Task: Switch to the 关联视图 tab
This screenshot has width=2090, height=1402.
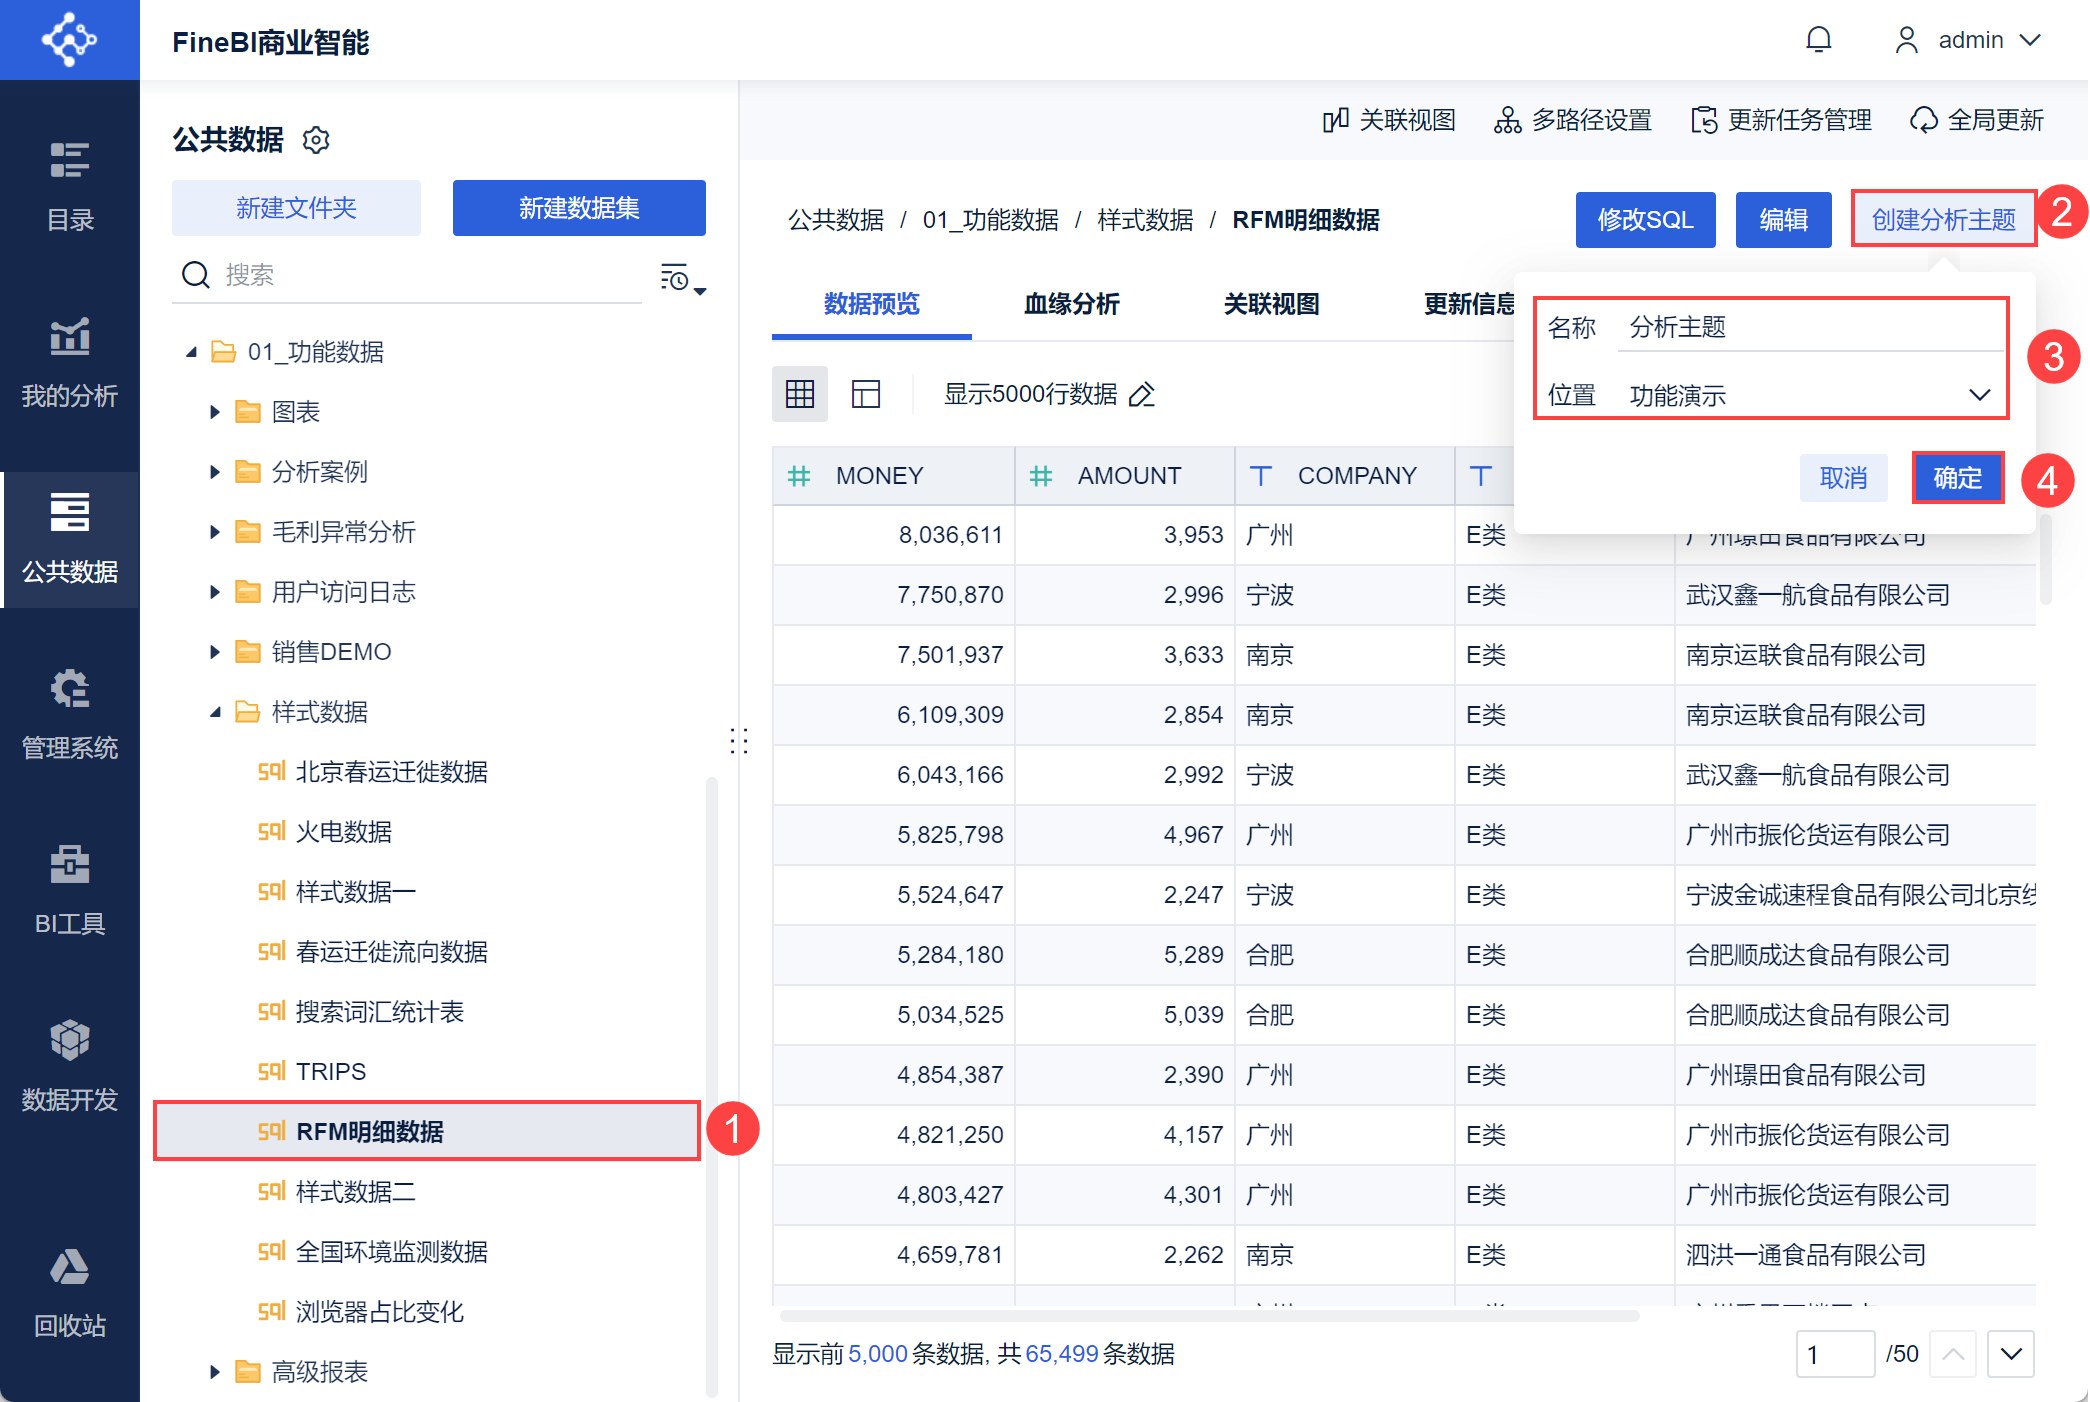Action: pyautogui.click(x=1271, y=304)
